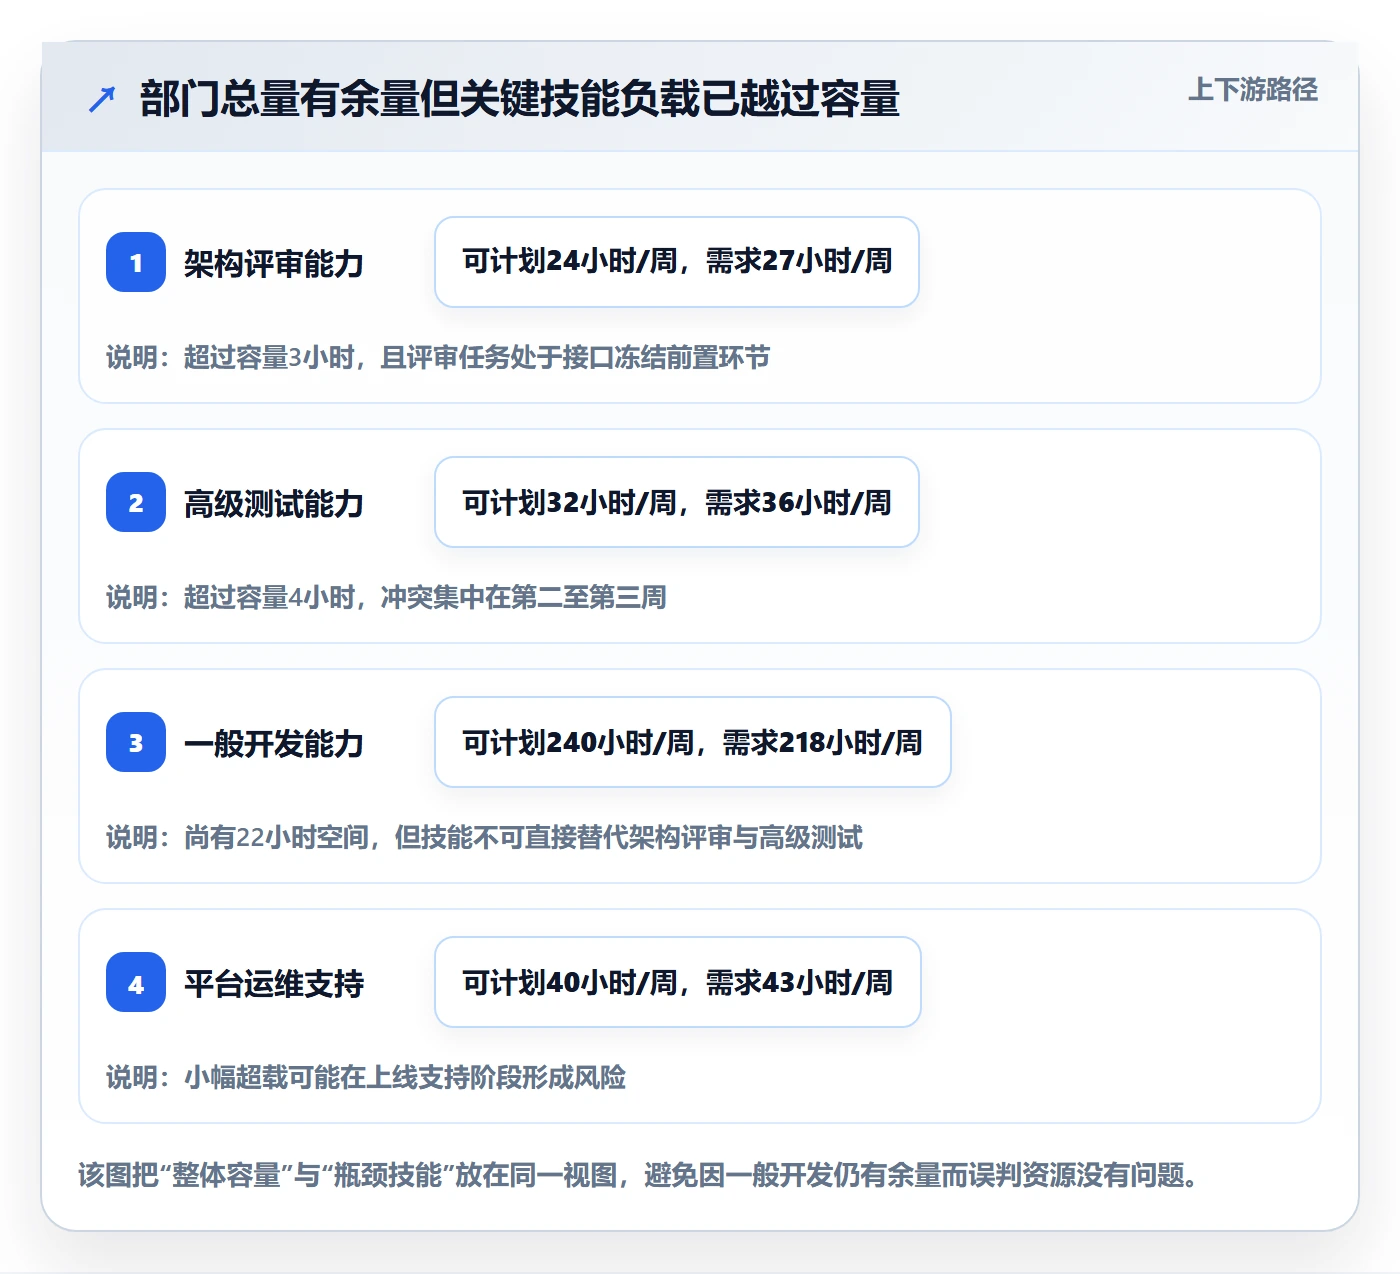Select the title 部门总量有余量但关键技能负载已越过容量

[520, 99]
